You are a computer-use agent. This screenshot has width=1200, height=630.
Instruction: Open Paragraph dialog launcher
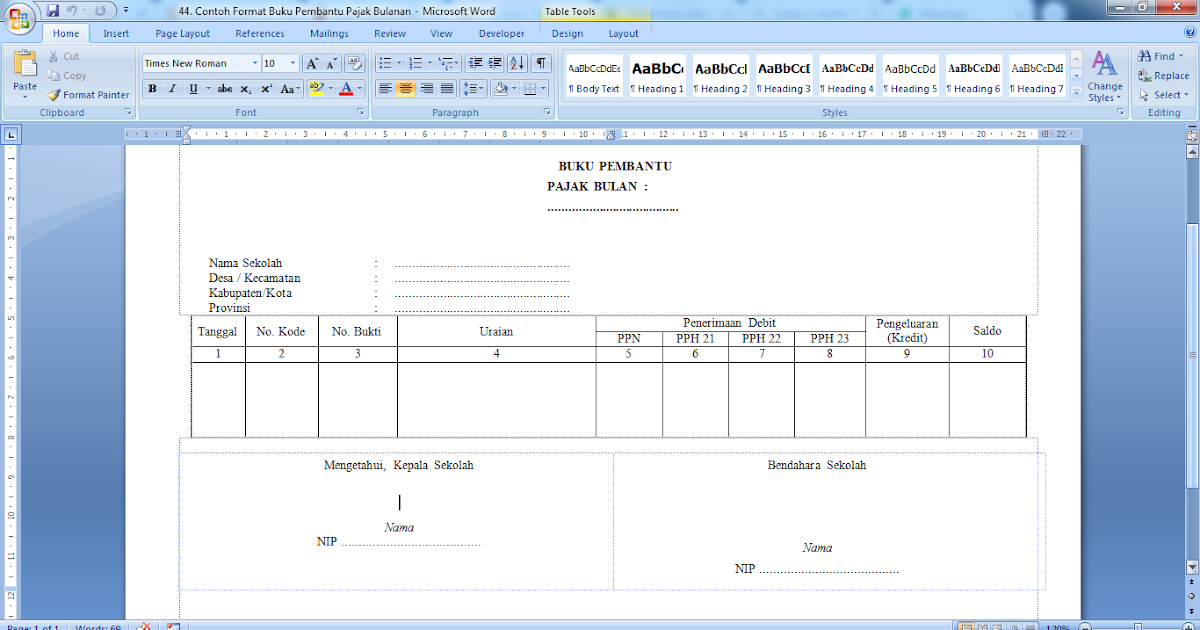(547, 113)
